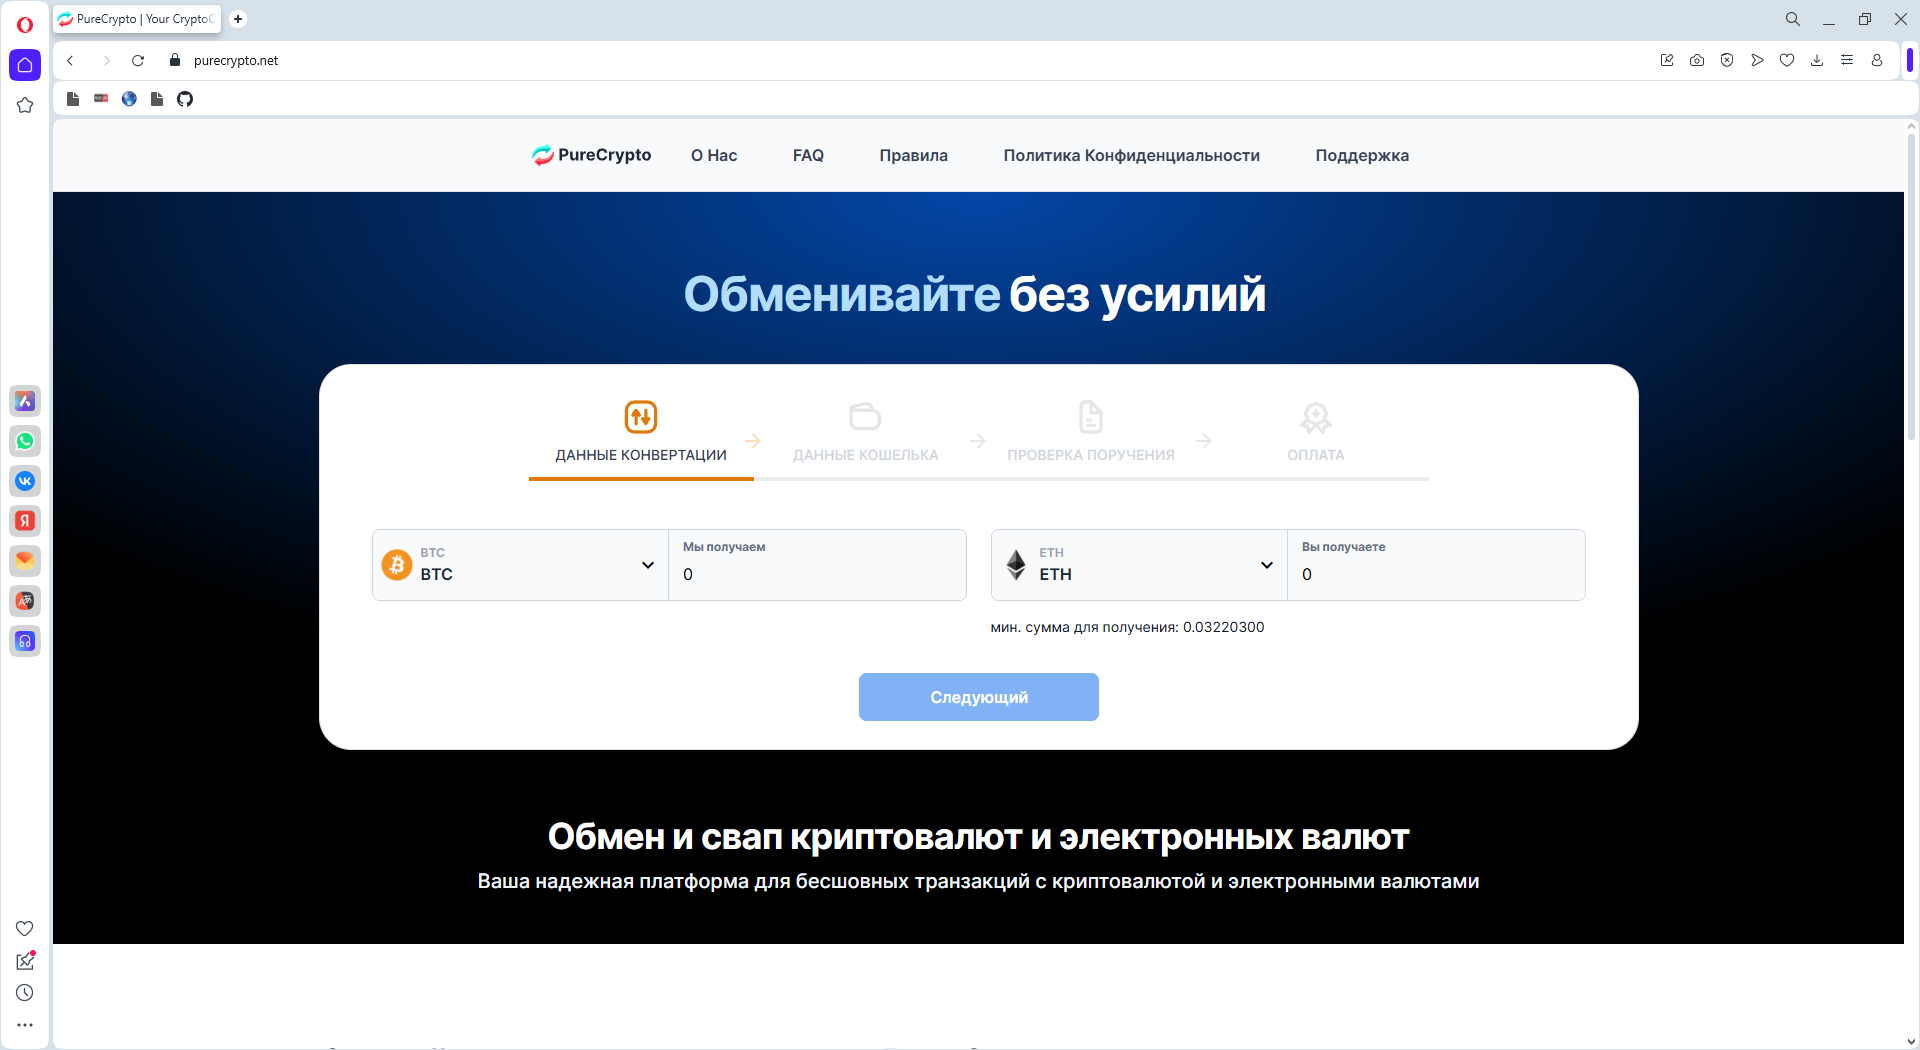Select the ДАННЫЕ КОНВЕРТАЦИИ step tab
Screen dimensions: 1920x1050
(x=641, y=432)
